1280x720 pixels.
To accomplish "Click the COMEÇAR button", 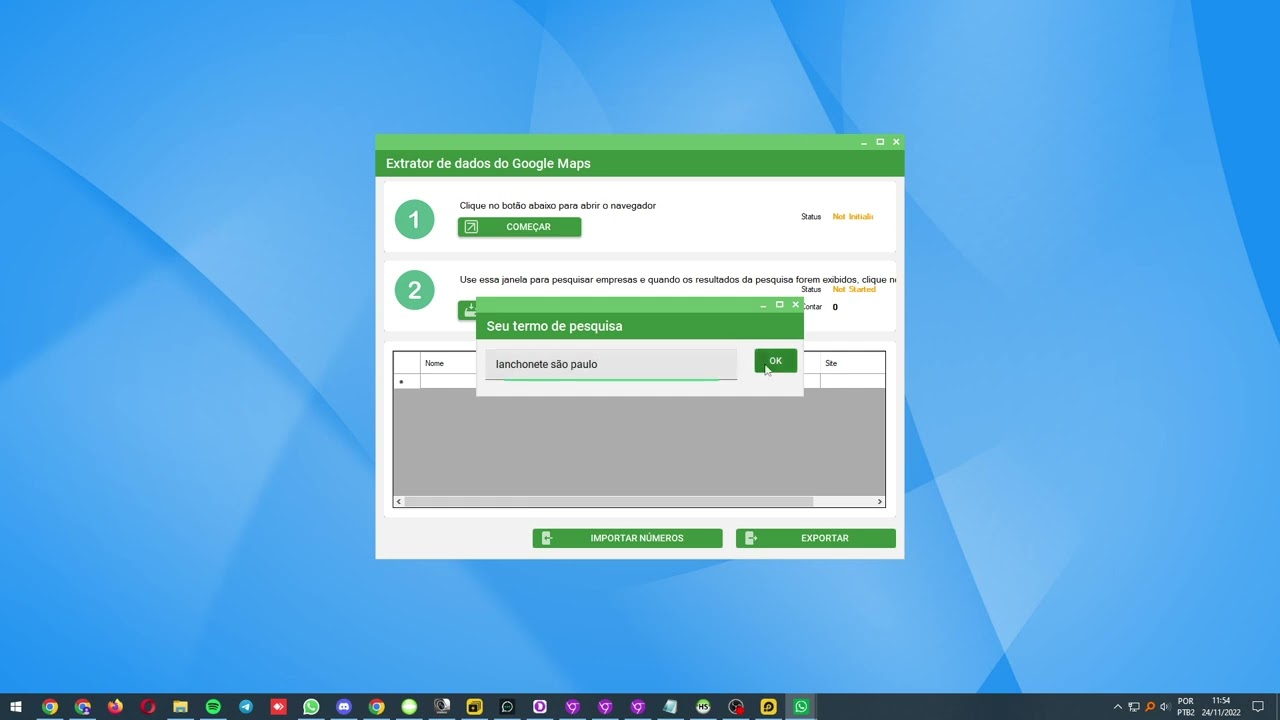I will pos(519,227).
